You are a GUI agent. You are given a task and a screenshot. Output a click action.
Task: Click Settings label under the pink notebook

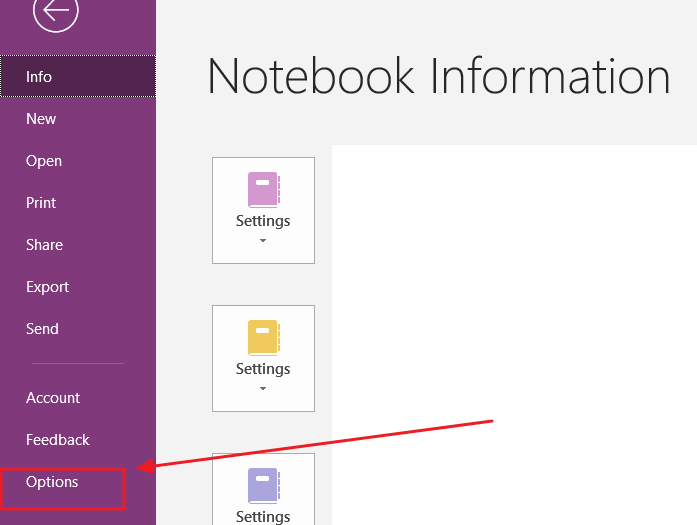[x=263, y=221]
